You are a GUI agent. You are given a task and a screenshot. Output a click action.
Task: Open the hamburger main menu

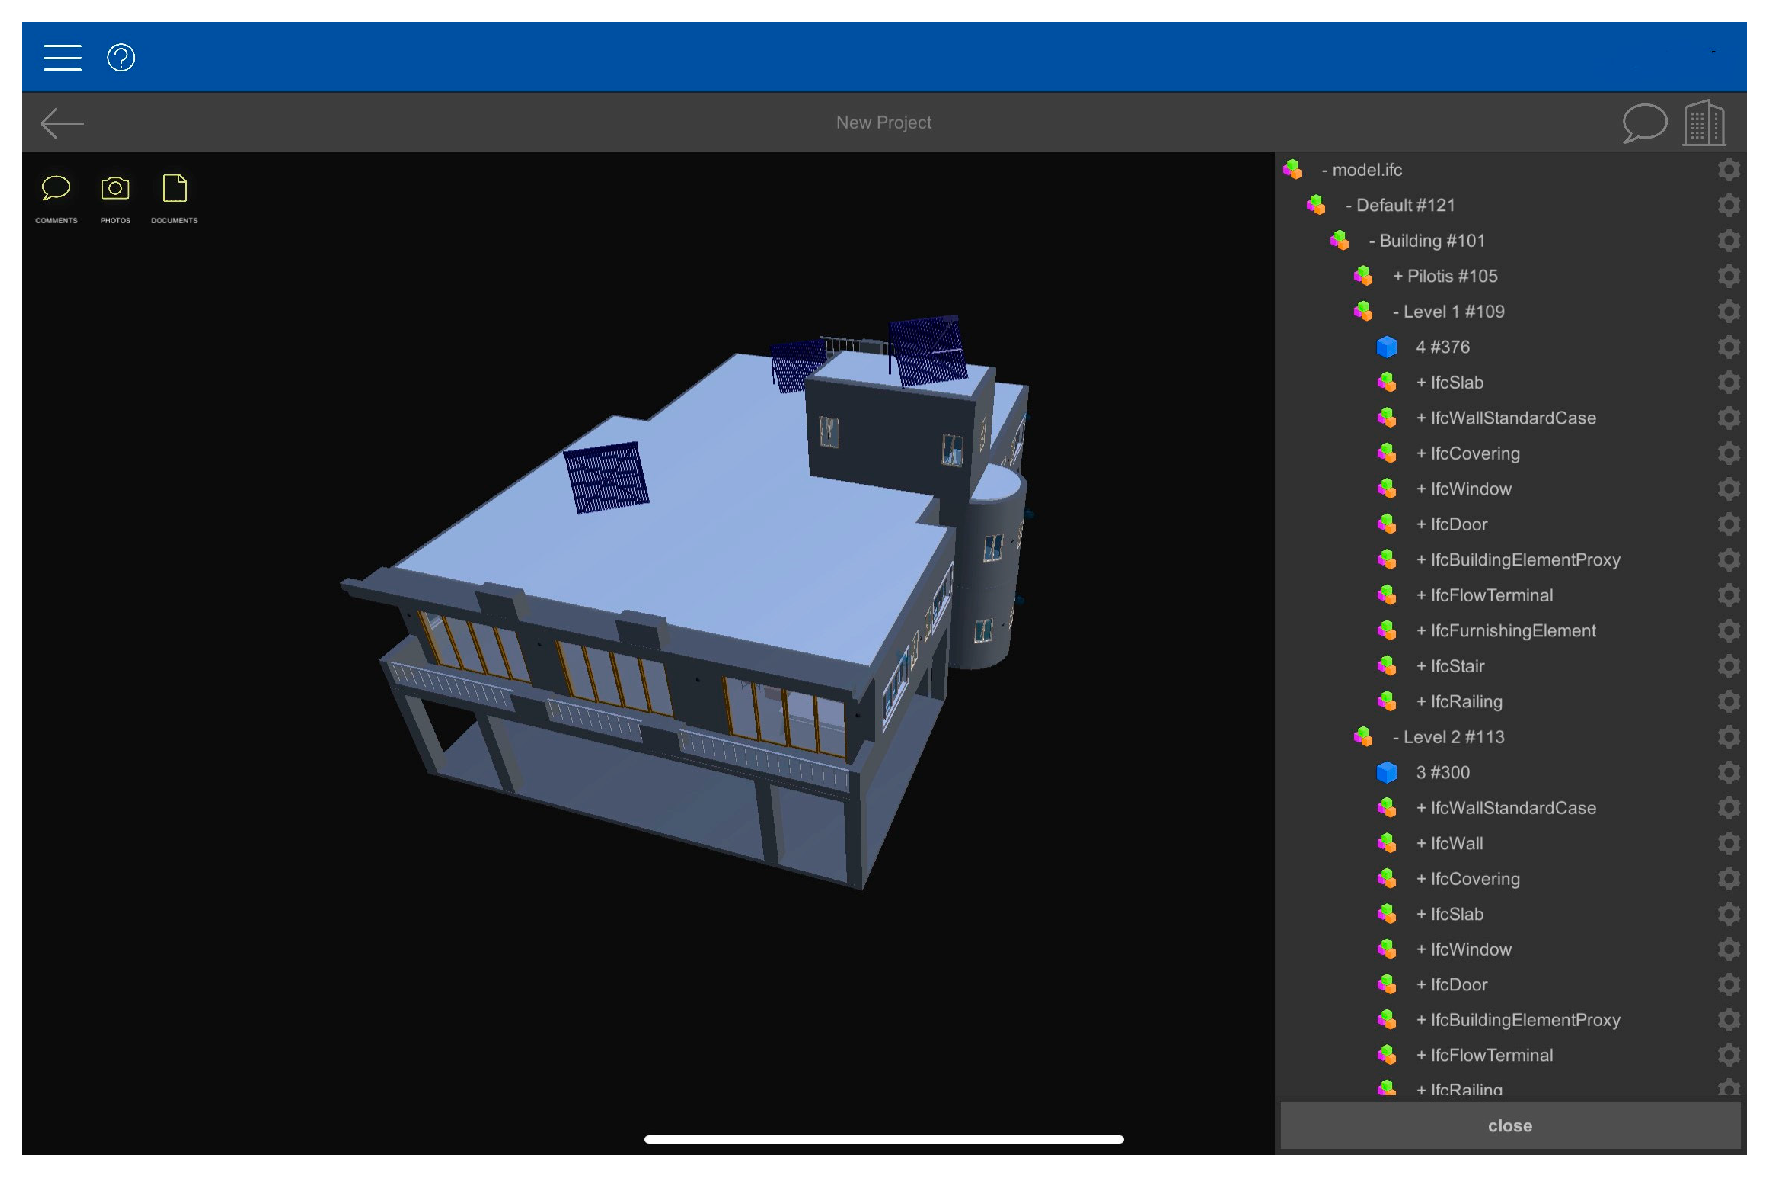(62, 58)
